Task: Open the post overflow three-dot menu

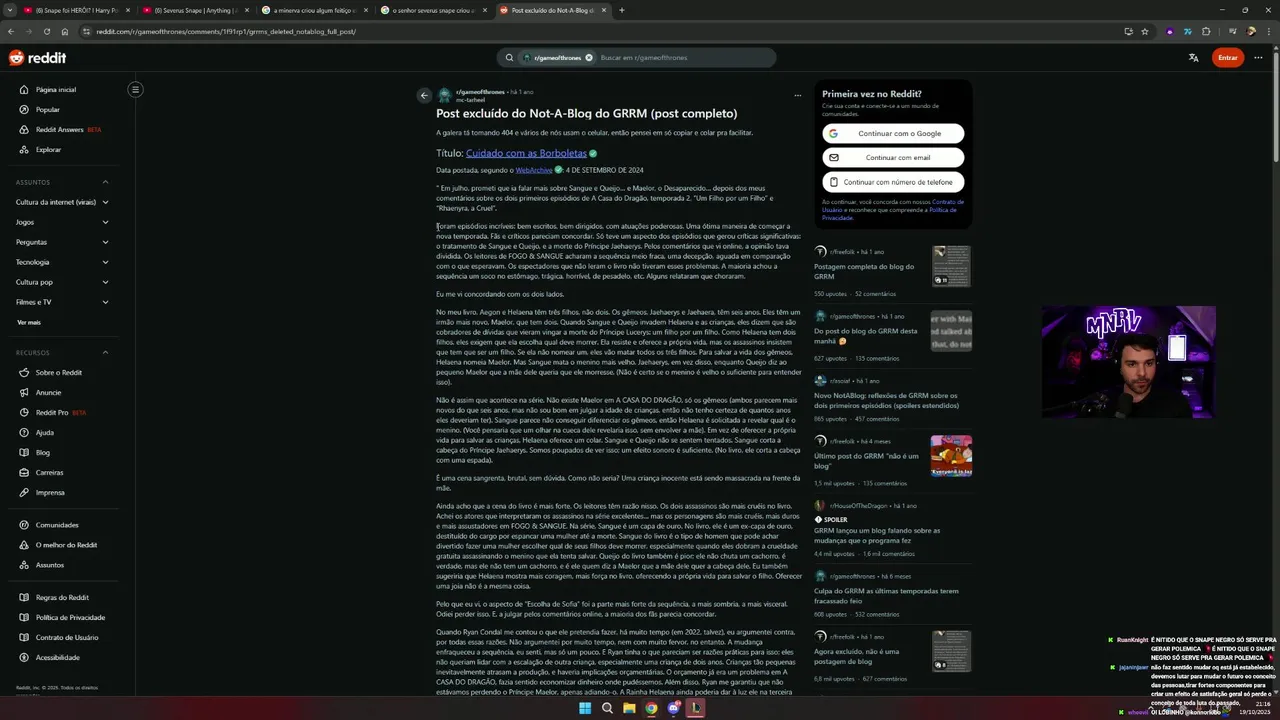Action: pyautogui.click(x=797, y=96)
